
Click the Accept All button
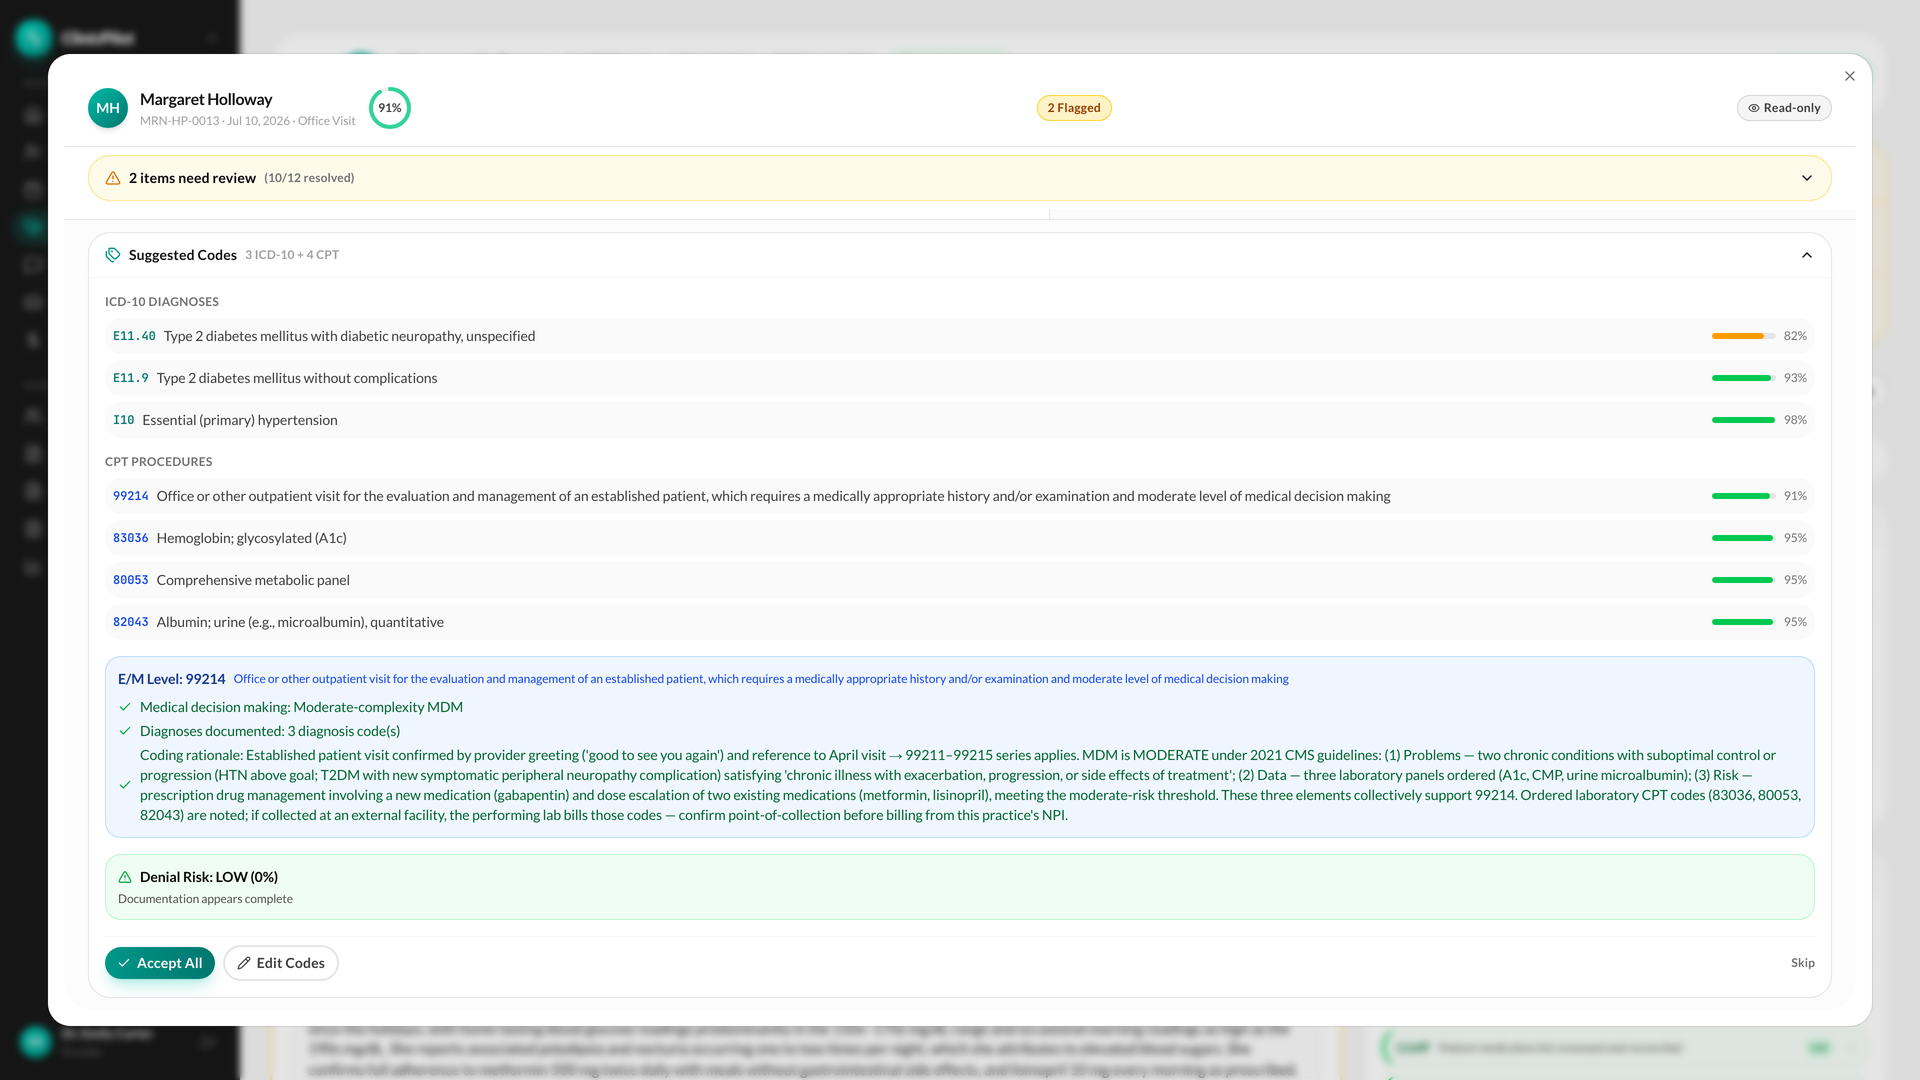click(x=160, y=963)
